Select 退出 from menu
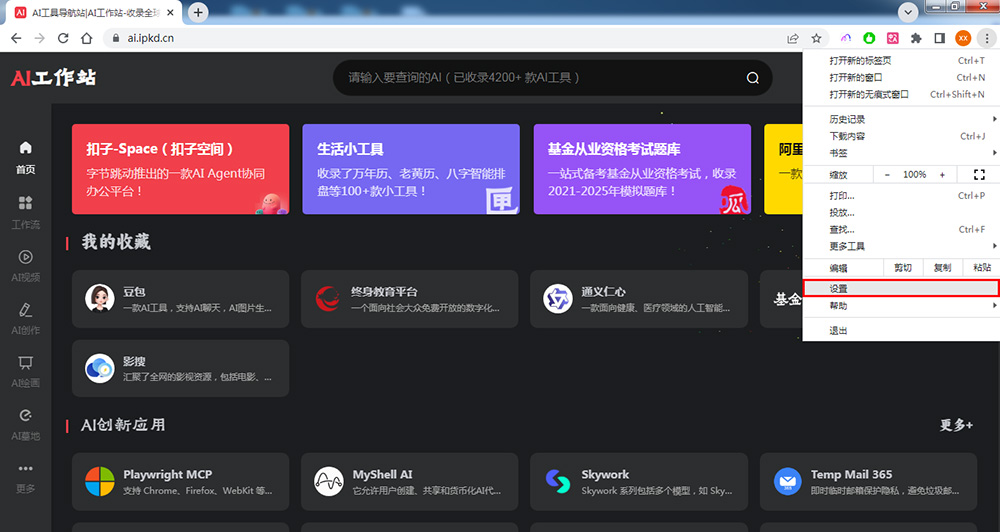Image resolution: width=1000 pixels, height=532 pixels. click(901, 330)
